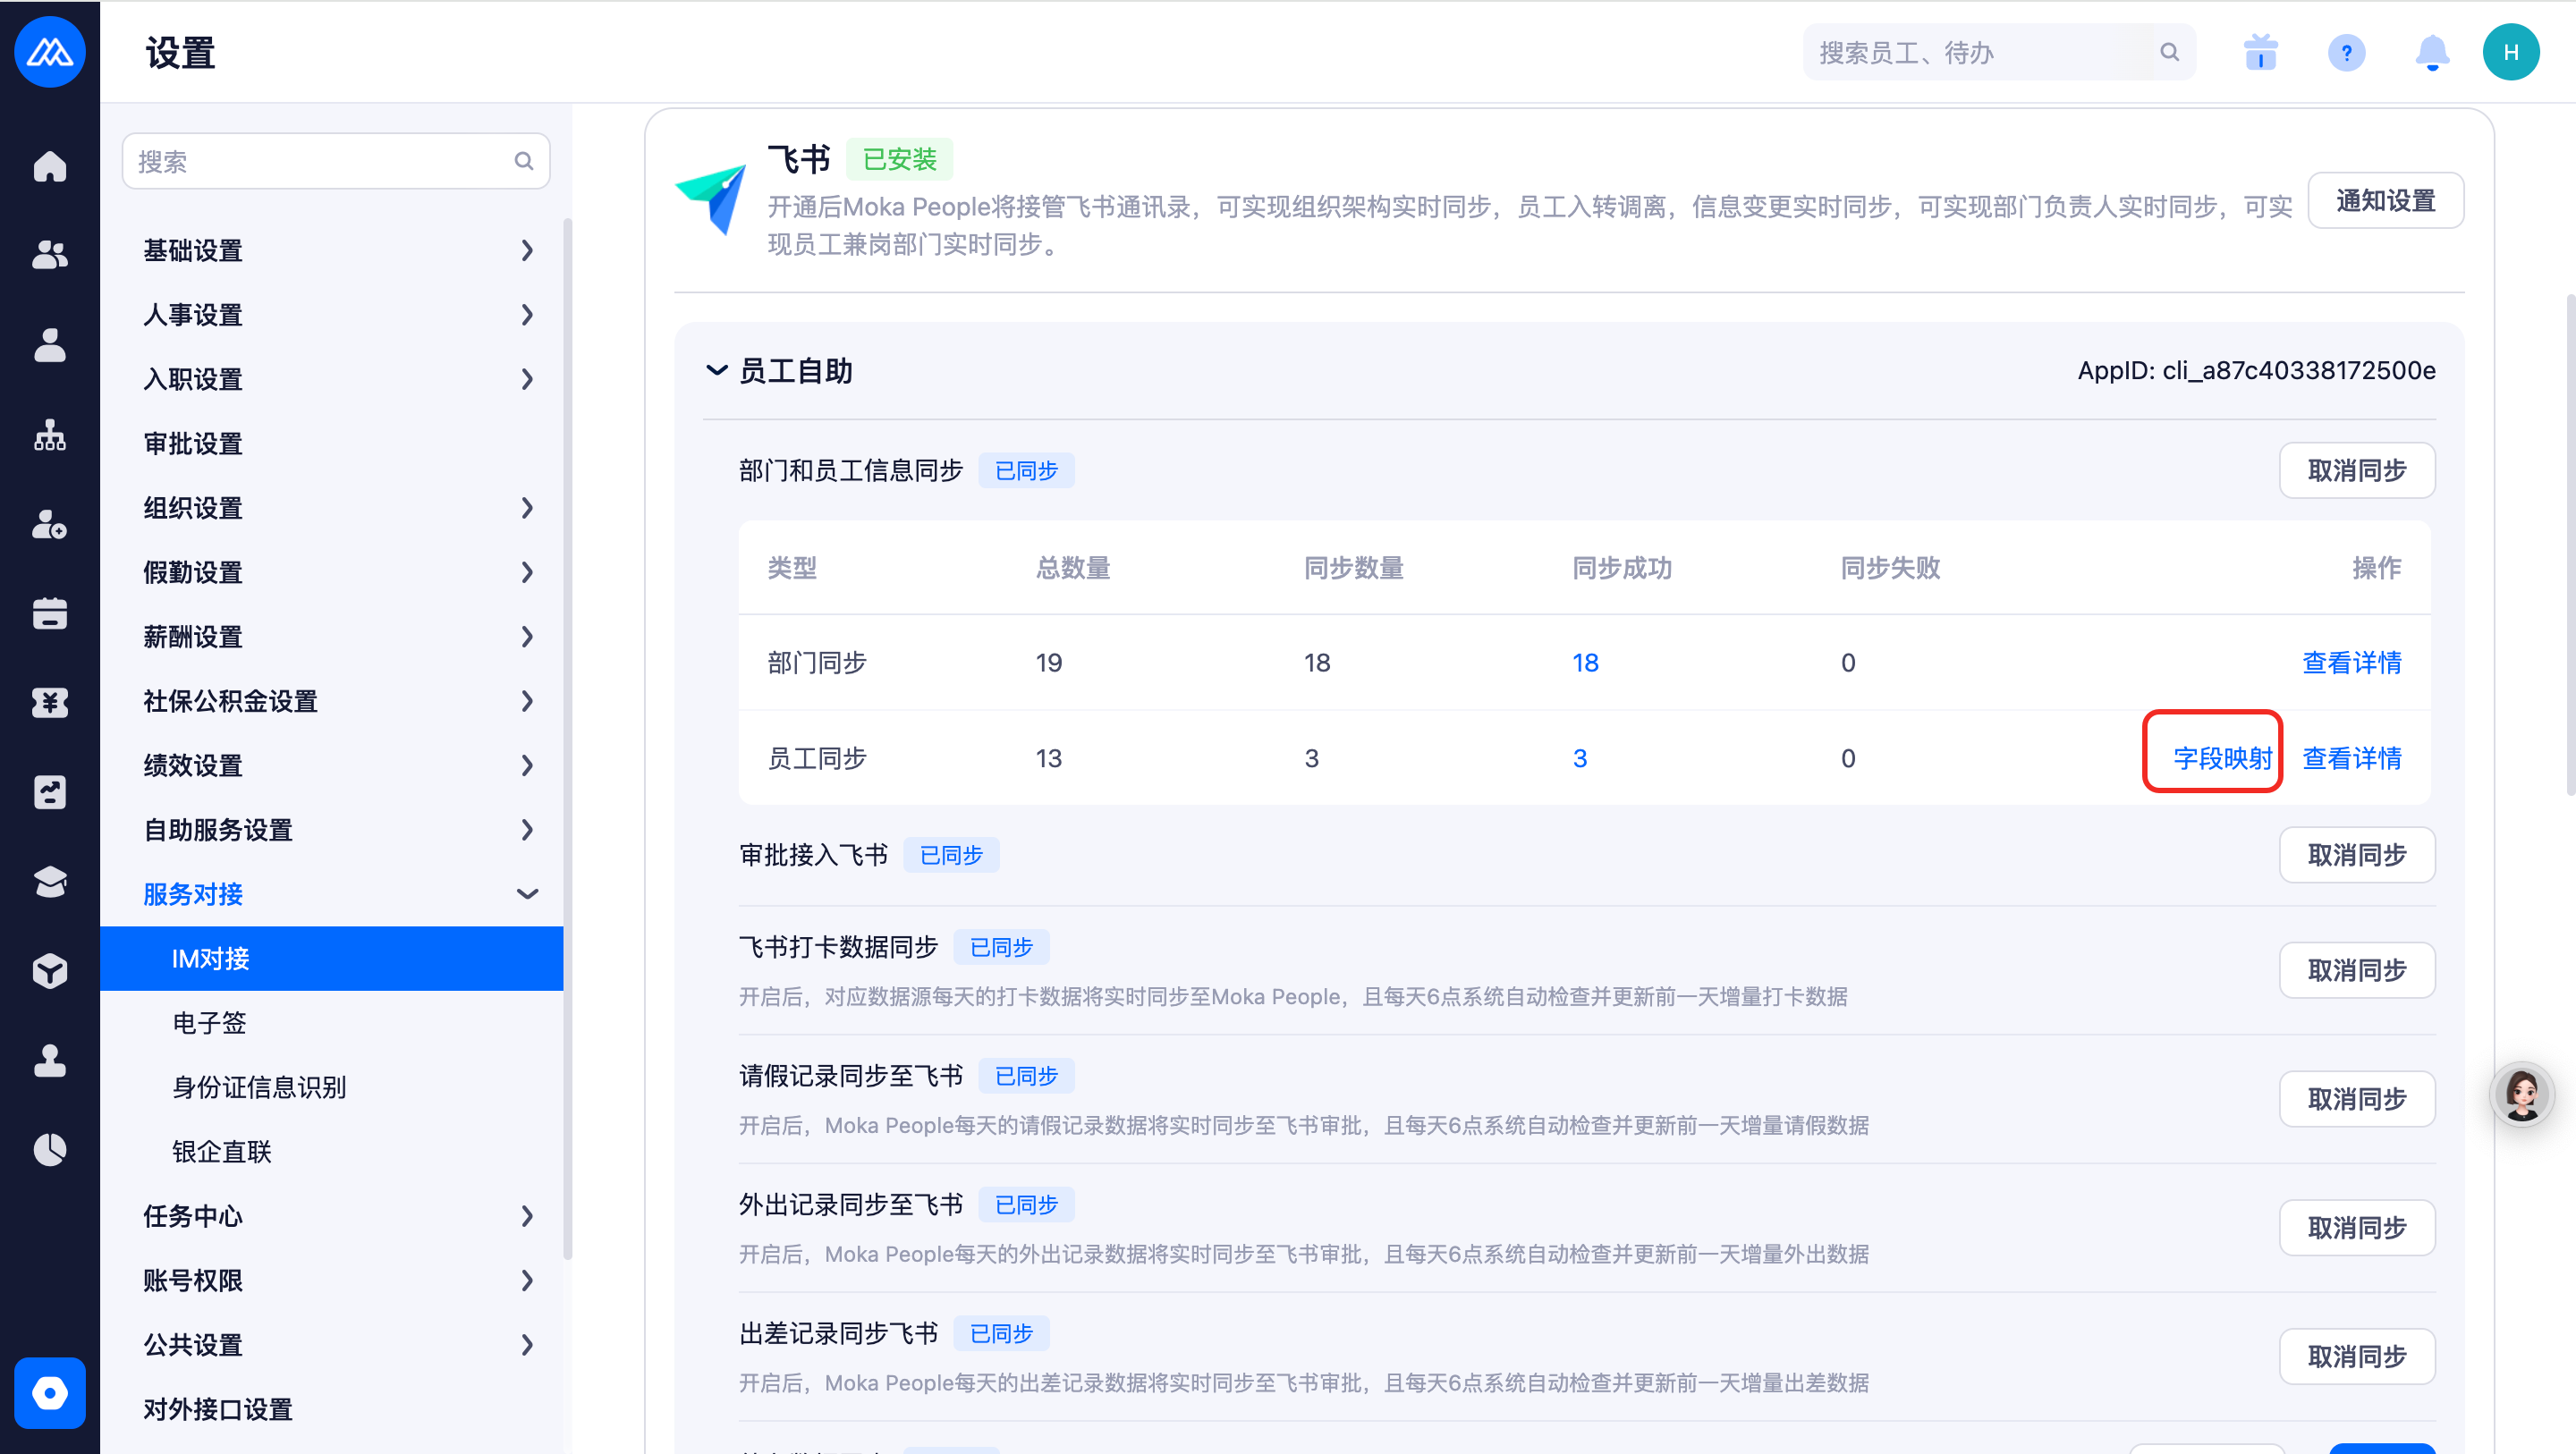Screen dimensions: 2576x1454
Task: Click the help question mark icon
Action: [2345, 52]
